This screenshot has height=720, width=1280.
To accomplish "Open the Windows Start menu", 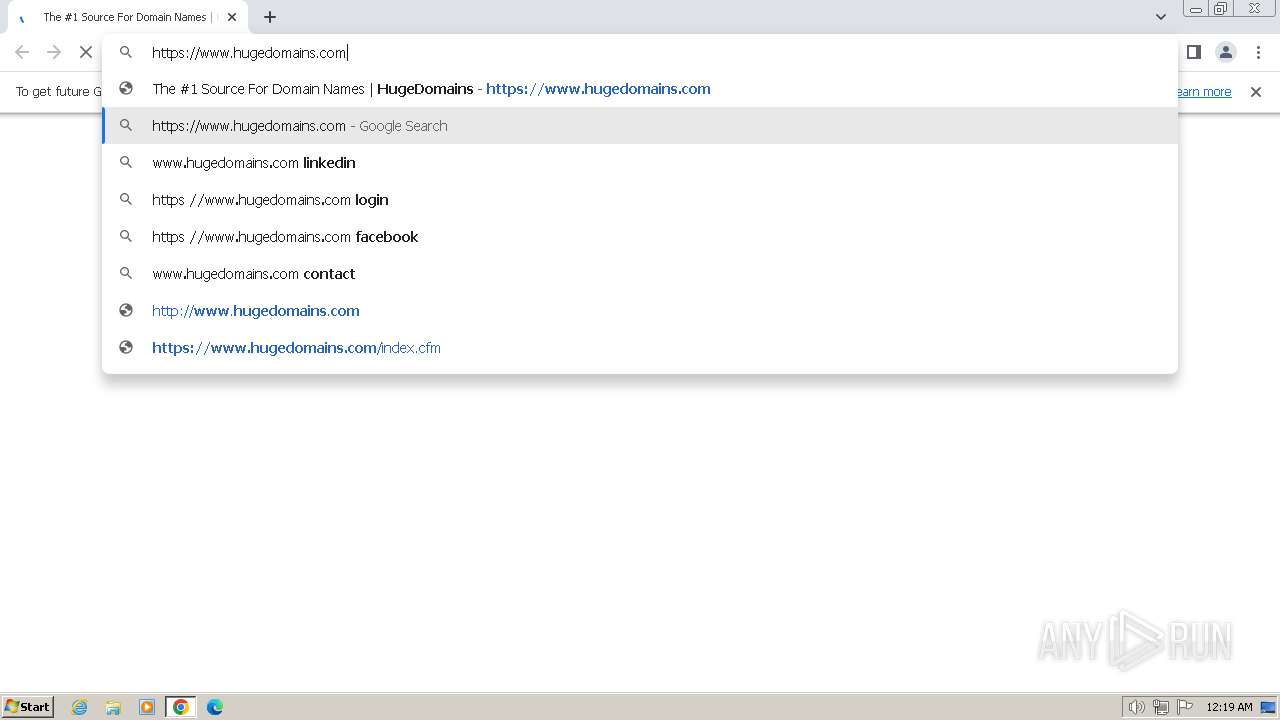I will tap(28, 707).
